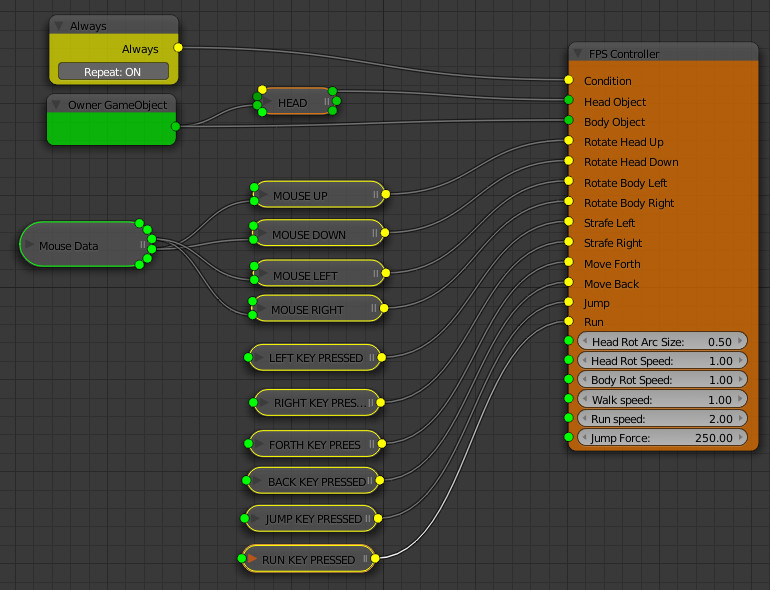
Task: Select the MOUSE DOWN node
Action: [309, 235]
